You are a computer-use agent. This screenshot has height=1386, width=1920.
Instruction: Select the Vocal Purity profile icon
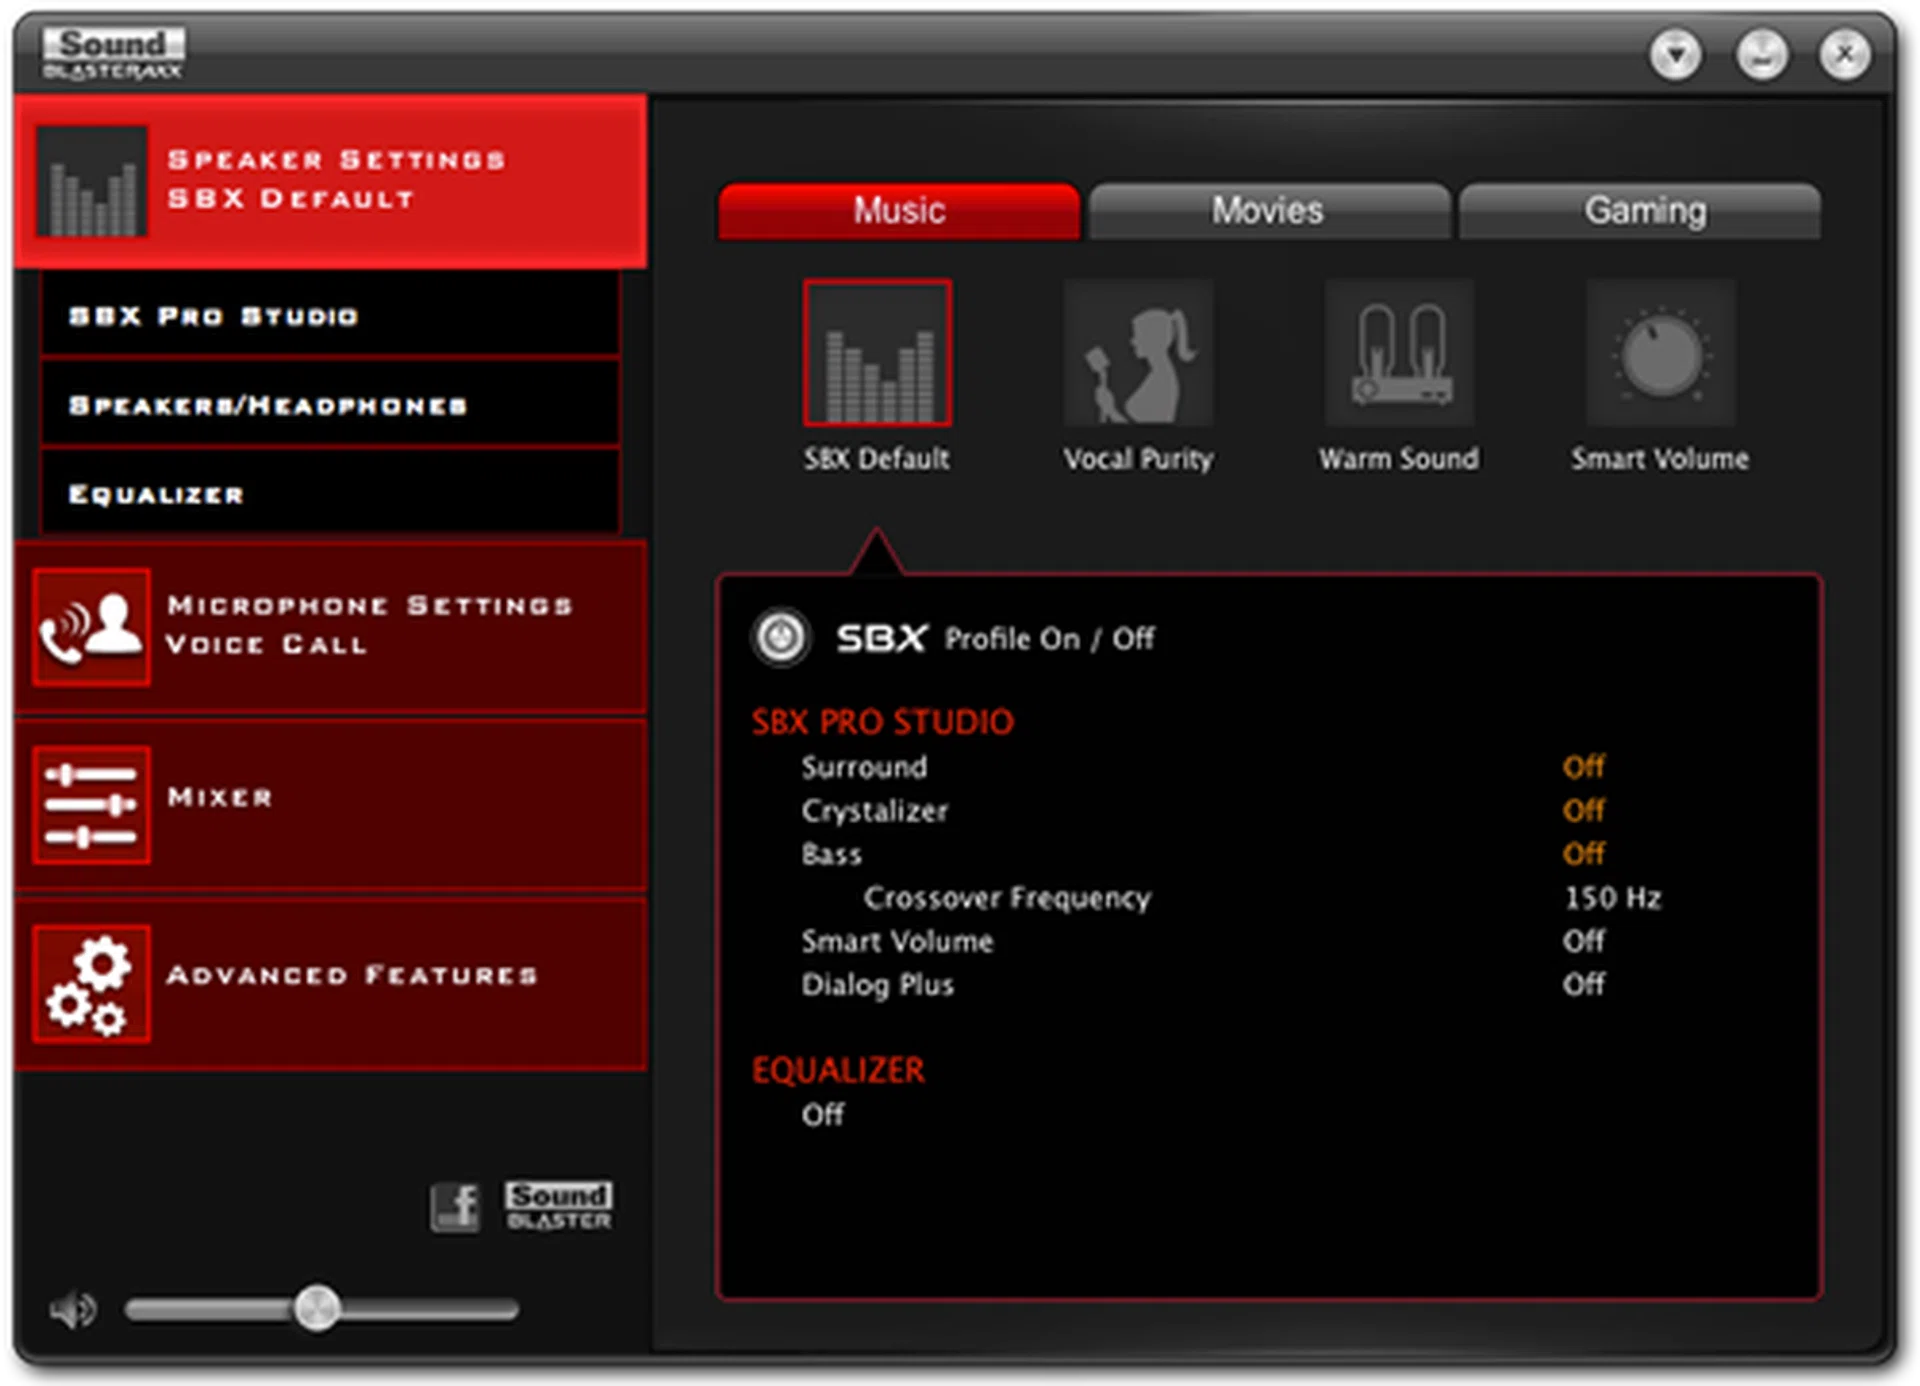coord(1138,353)
